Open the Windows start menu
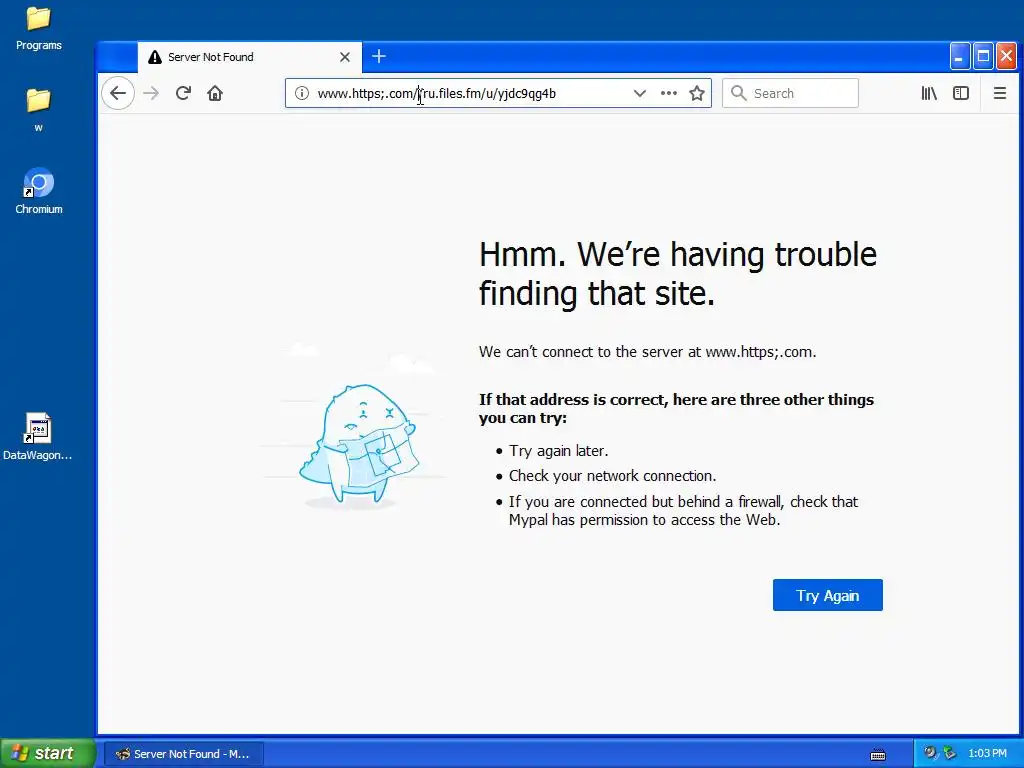 [x=48, y=753]
